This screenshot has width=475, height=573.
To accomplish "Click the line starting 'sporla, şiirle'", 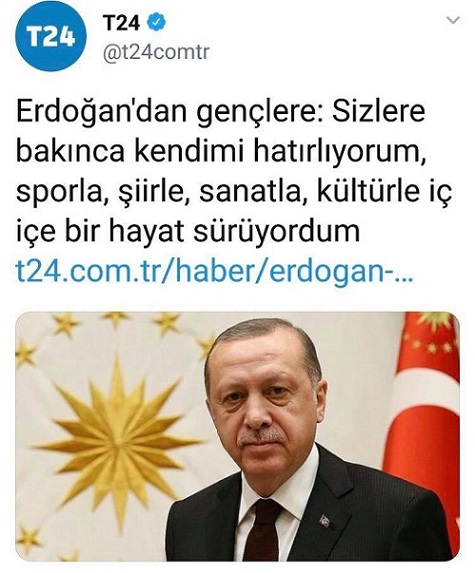I will tap(234, 192).
